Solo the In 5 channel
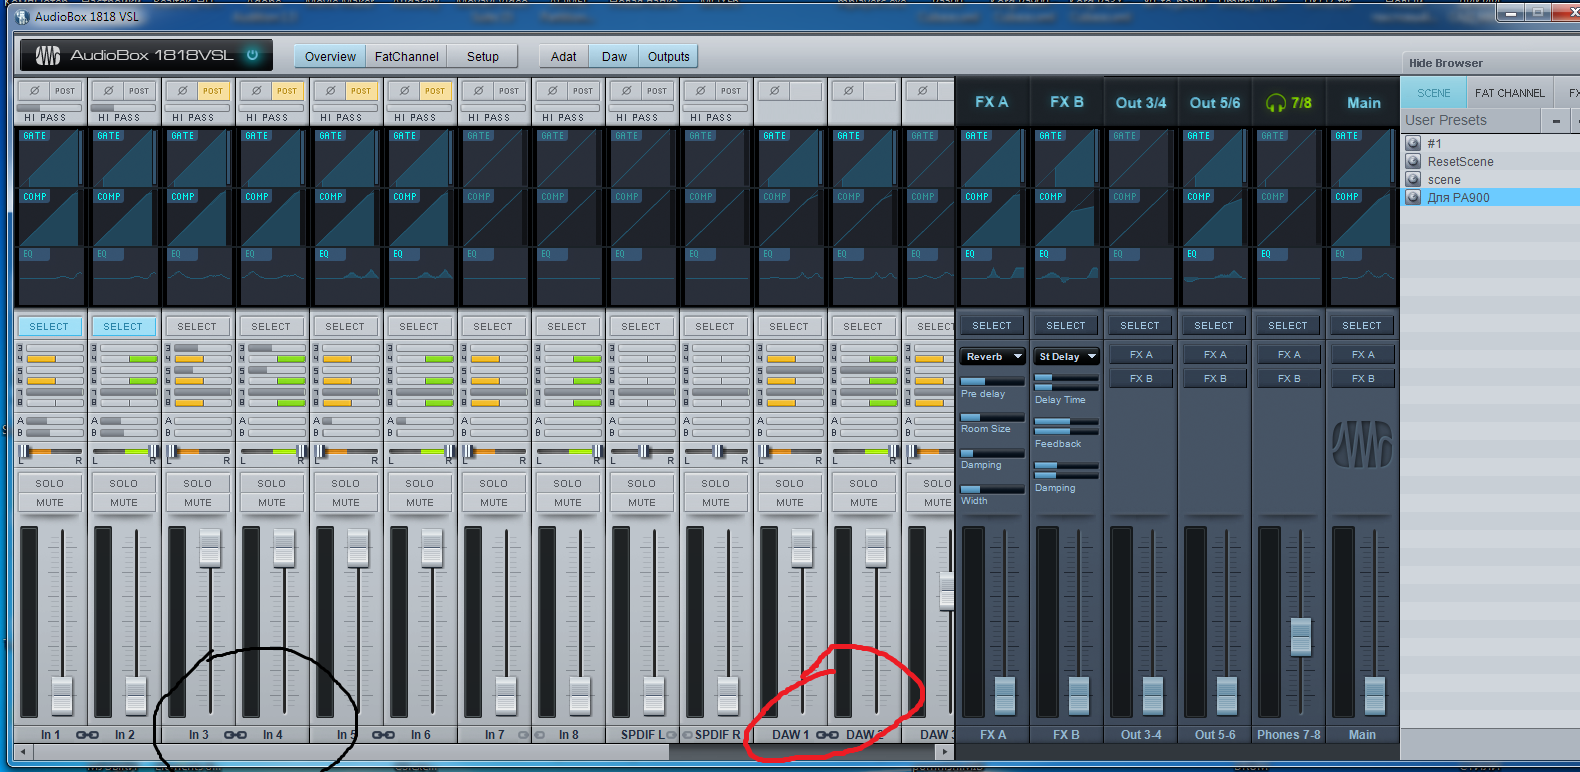The height and width of the screenshot is (772, 1580). click(346, 483)
